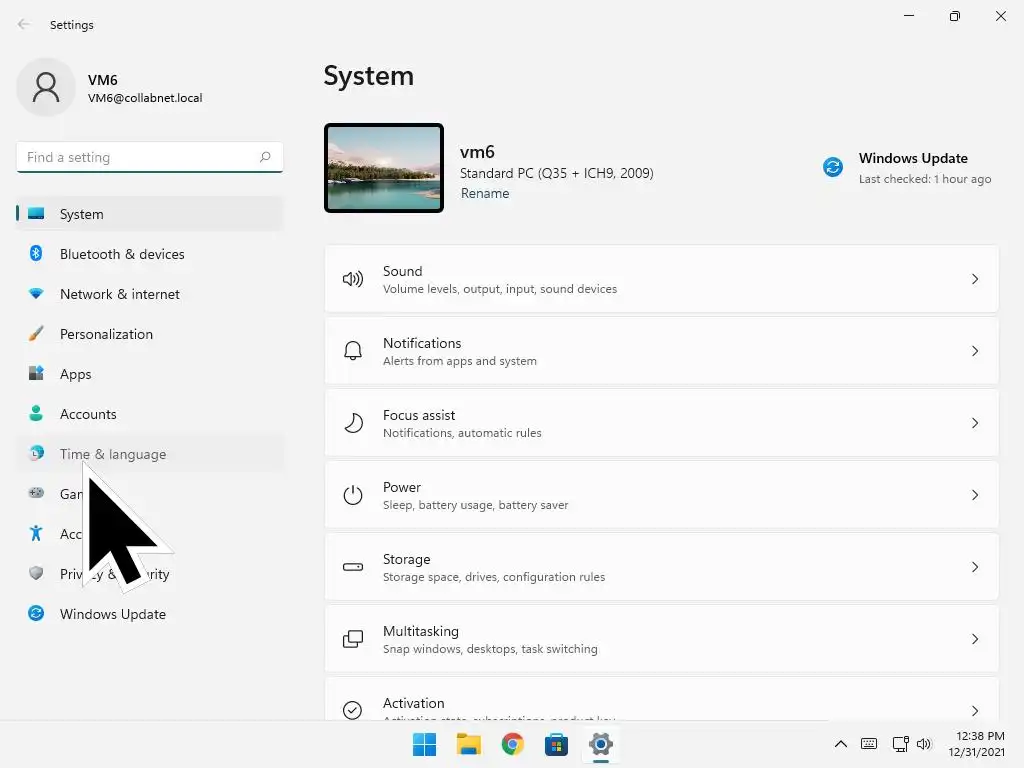The image size is (1024, 768).
Task: Expand Focus assist chevron
Action: (974, 423)
